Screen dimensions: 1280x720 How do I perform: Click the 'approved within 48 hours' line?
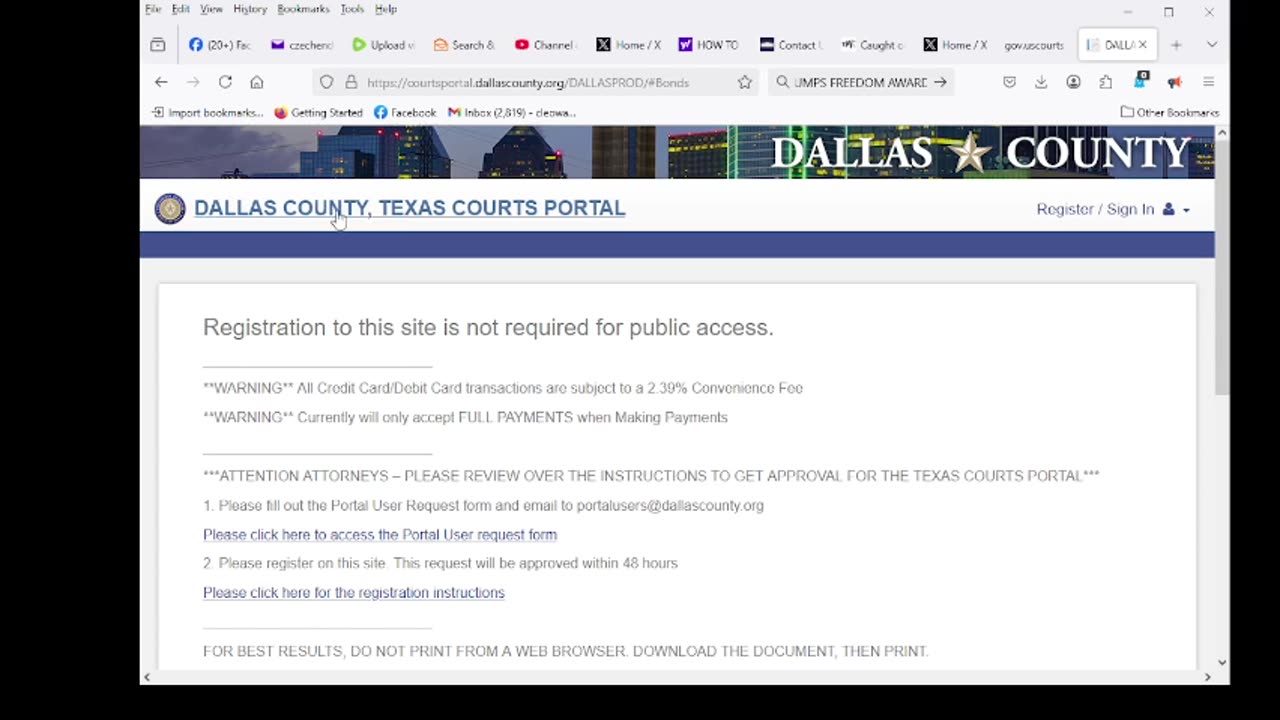[x=440, y=563]
